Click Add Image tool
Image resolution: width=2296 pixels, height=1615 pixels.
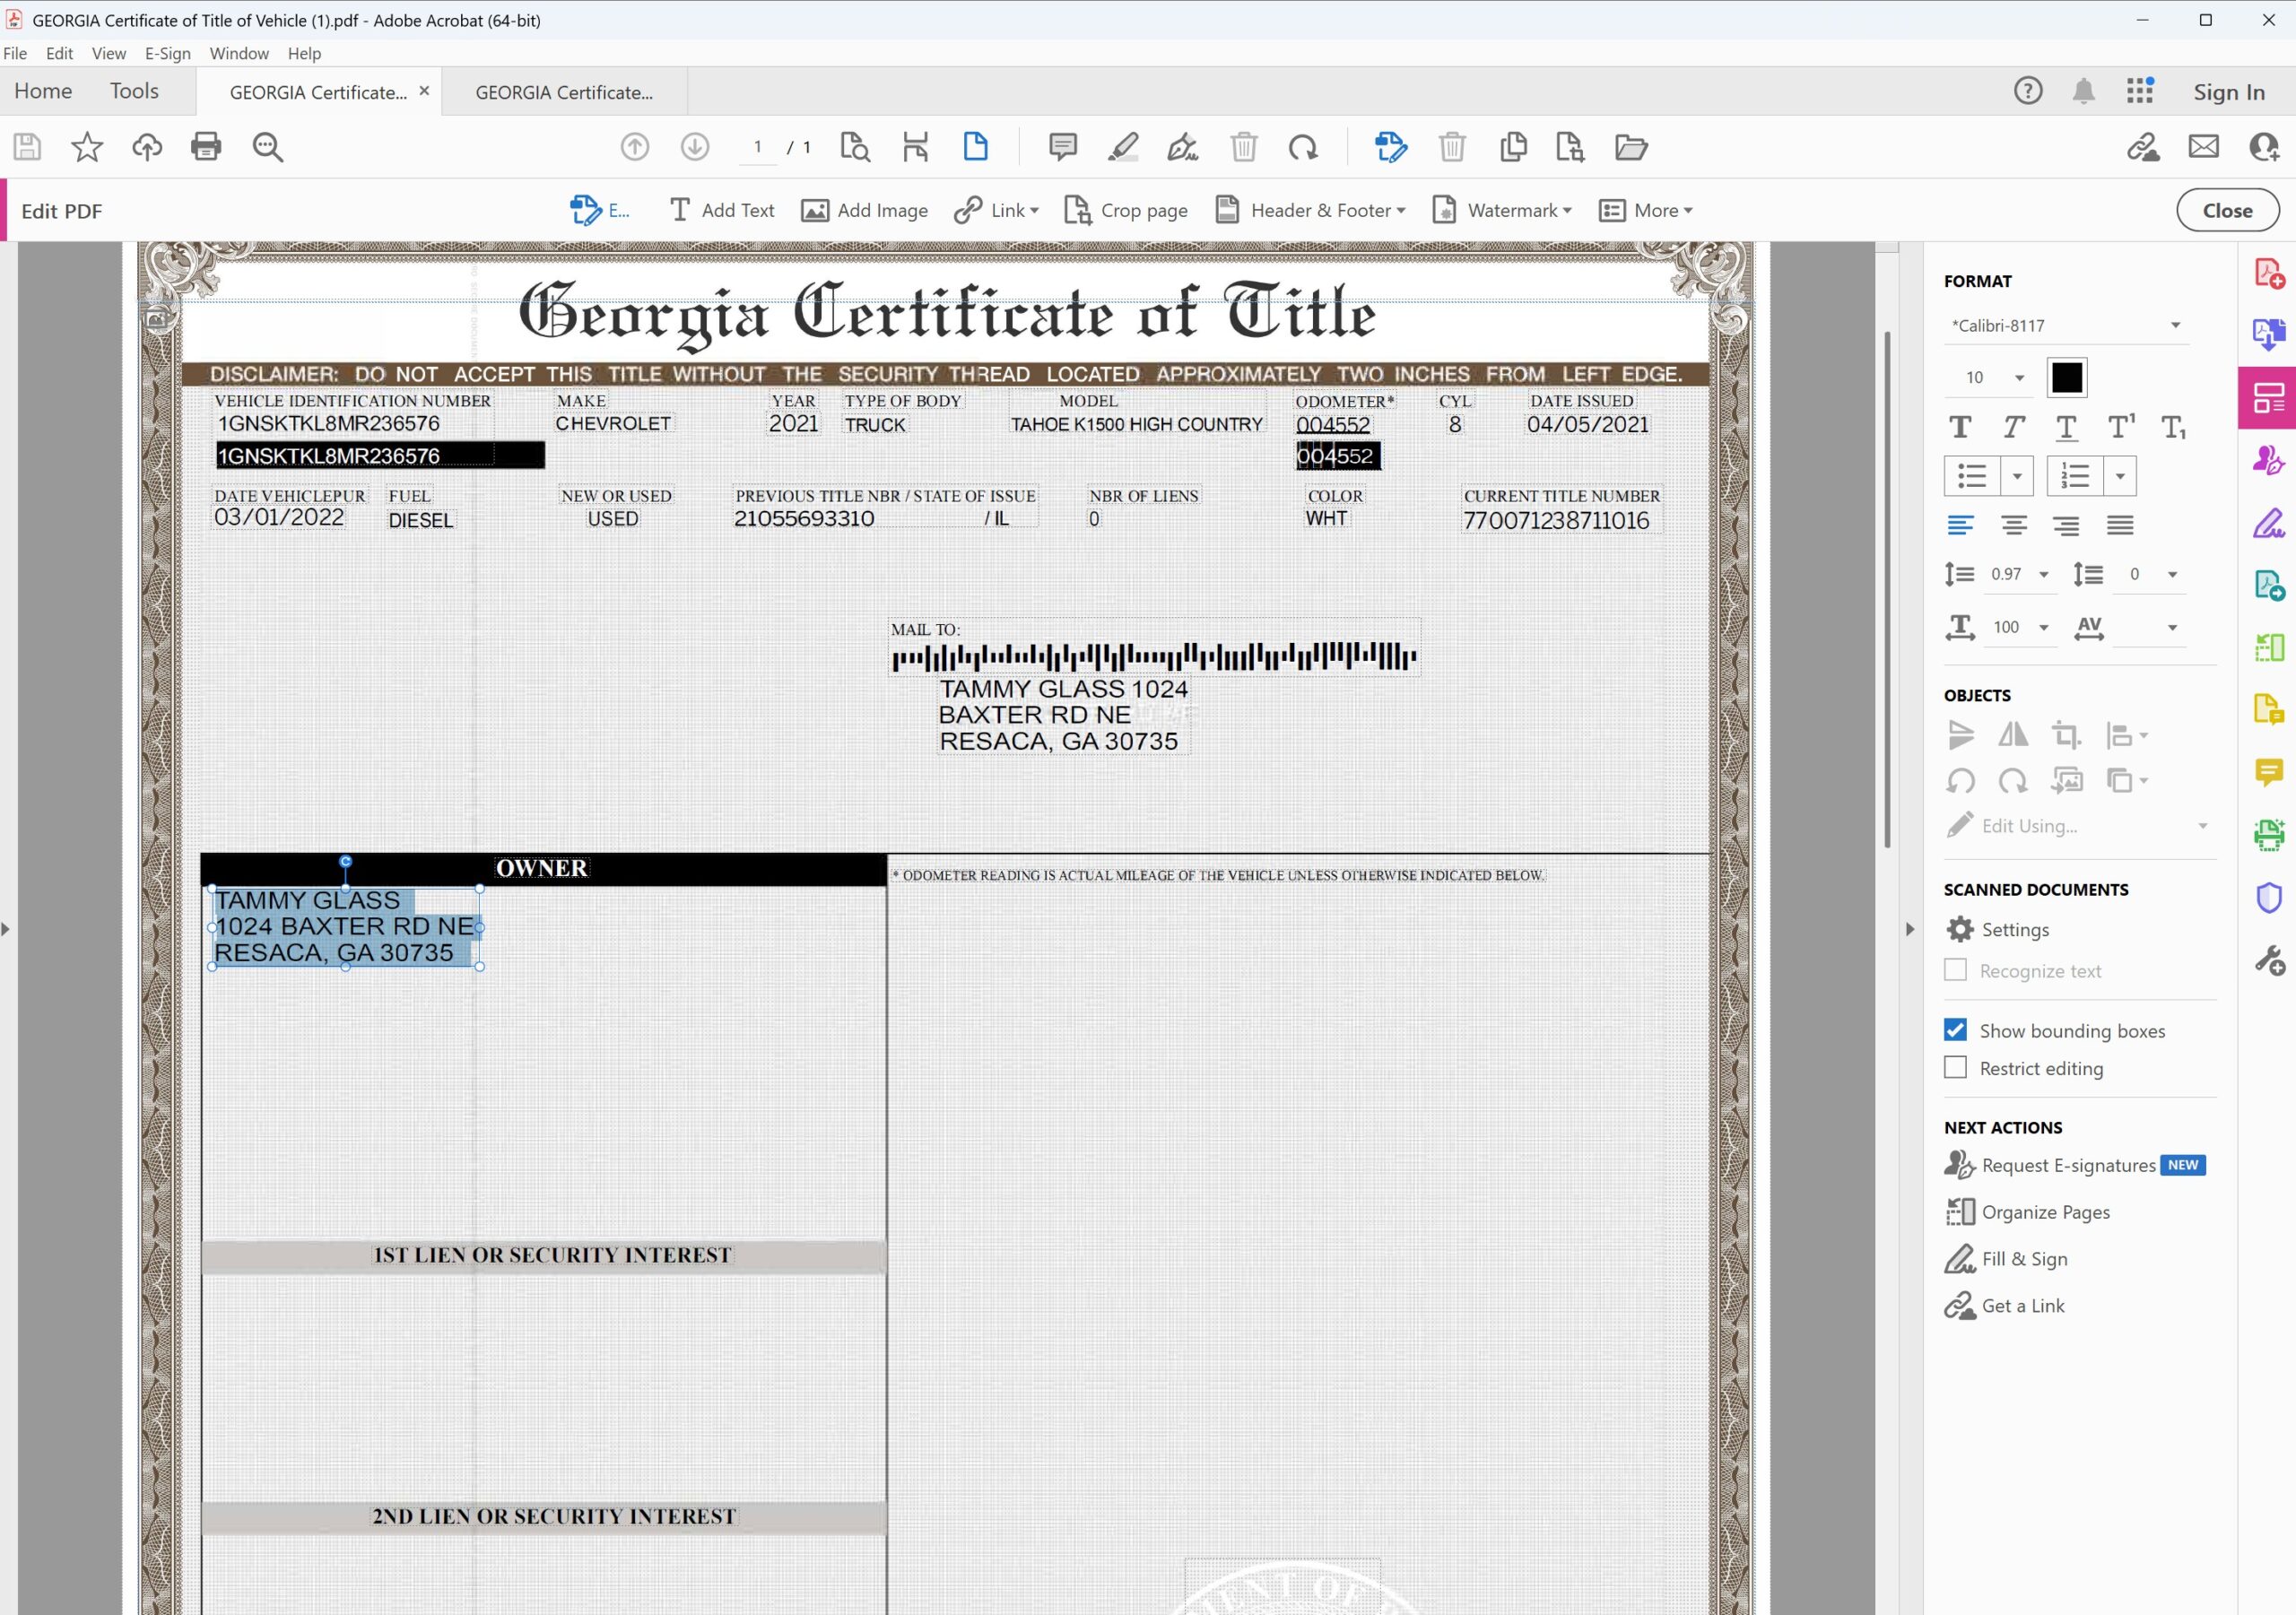coord(865,211)
